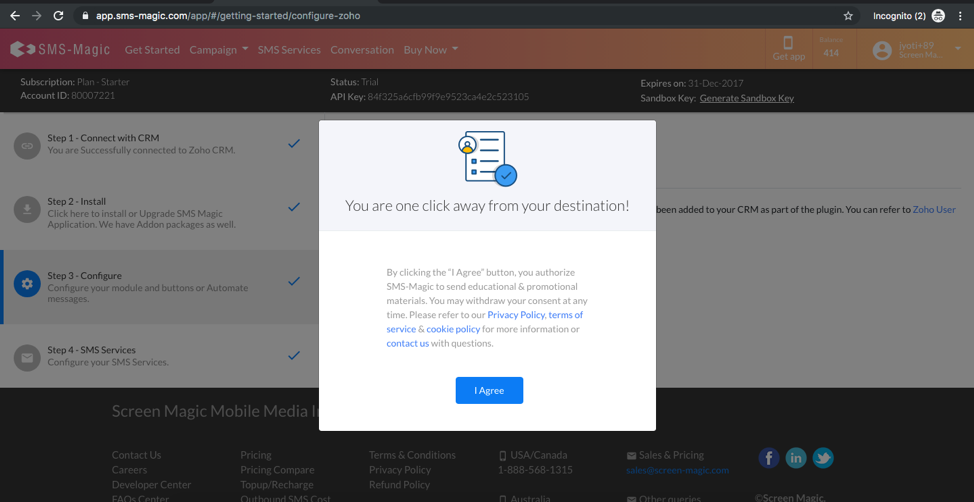Click the browser address bar URL
974x502 pixels.
click(227, 16)
